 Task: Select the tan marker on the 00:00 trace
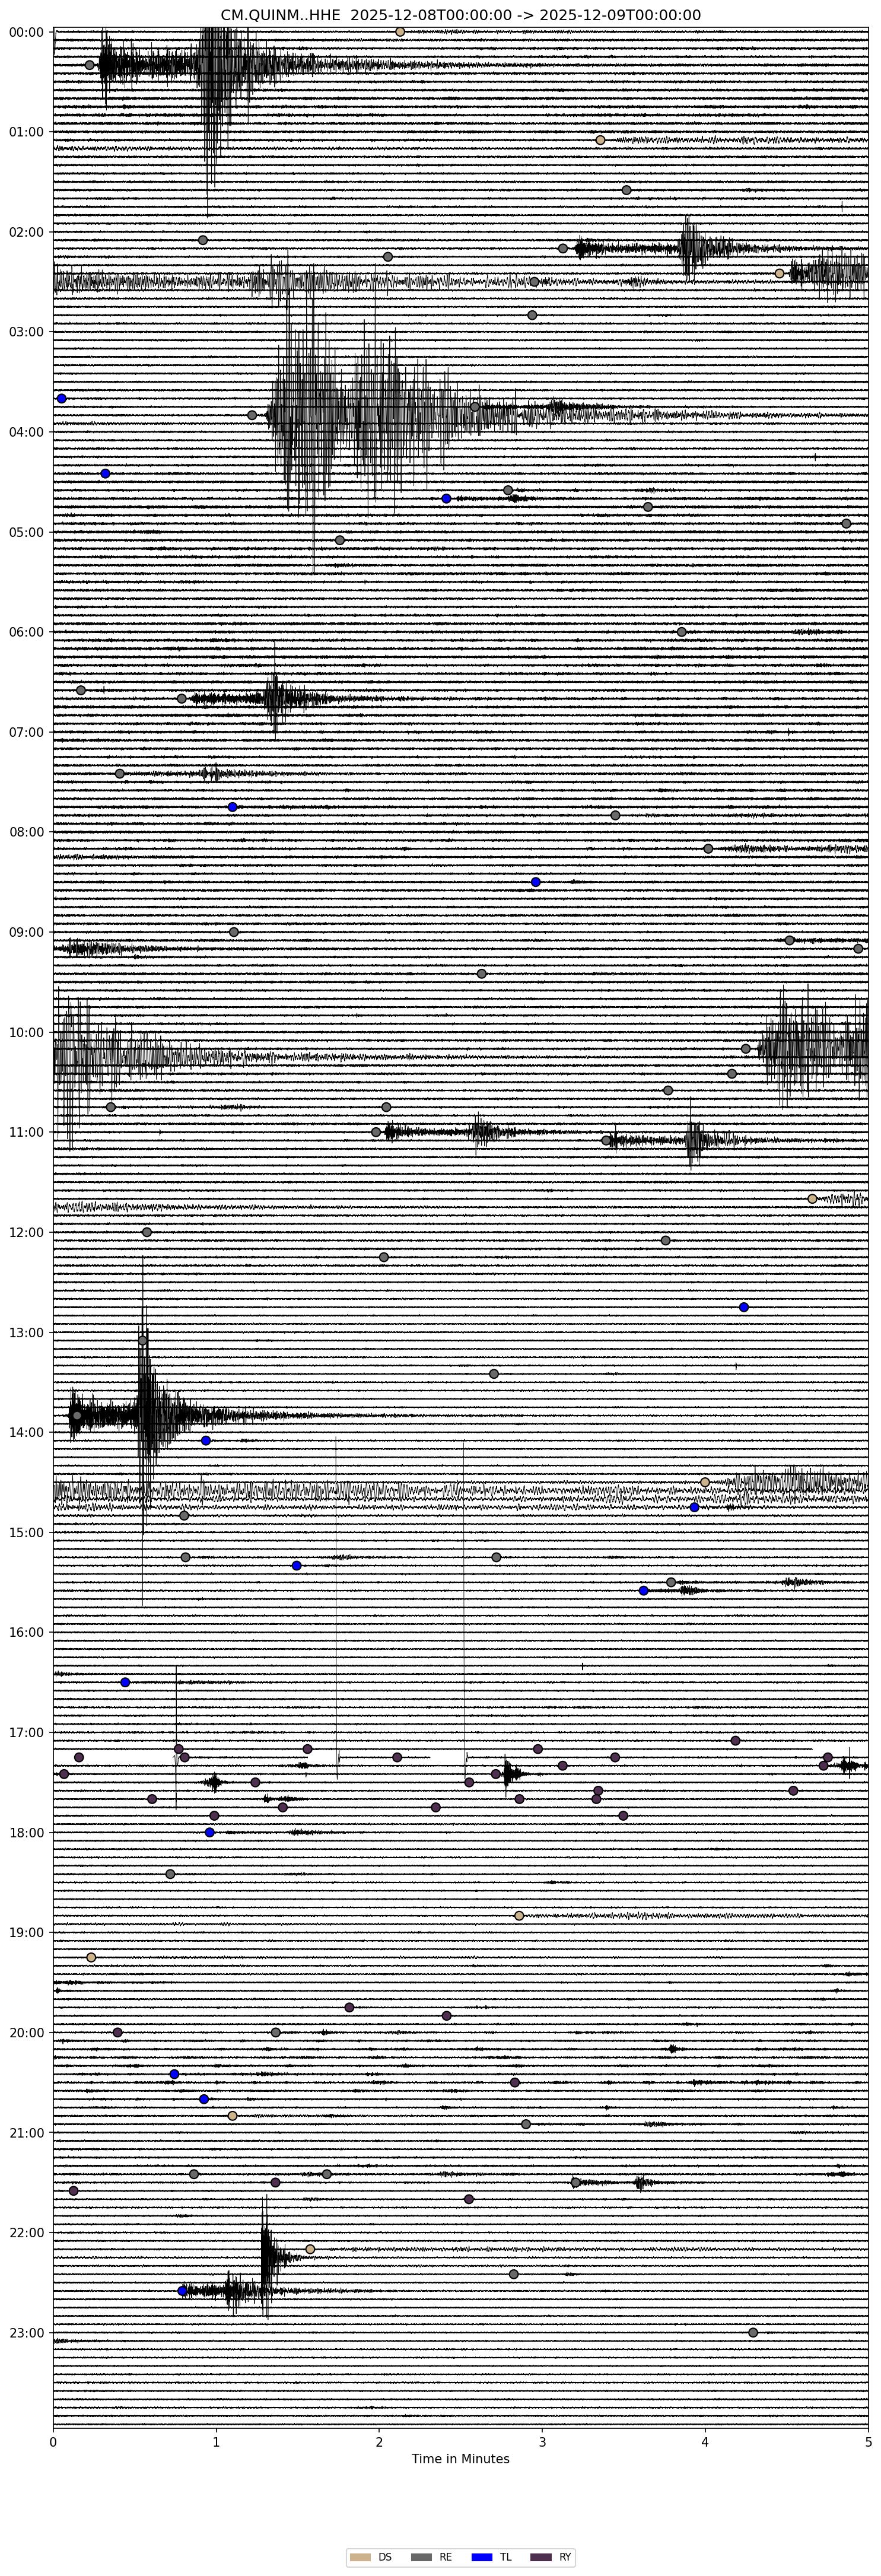tap(400, 32)
